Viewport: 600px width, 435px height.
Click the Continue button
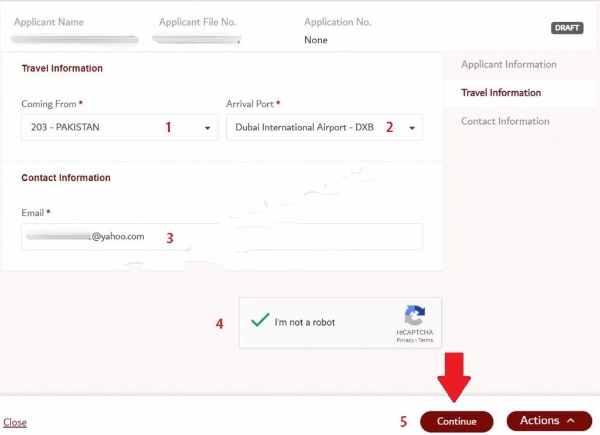pyautogui.click(x=457, y=421)
